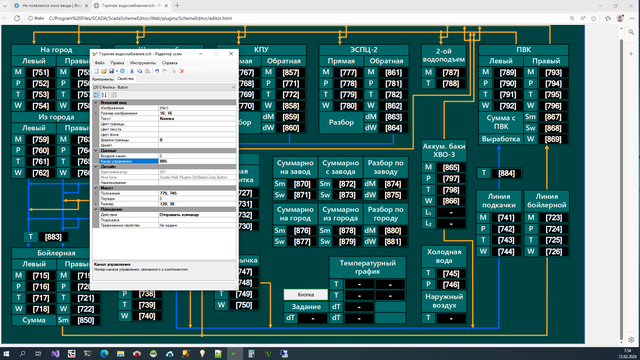640x360 pixels.
Task: Click the red X Delete icon
Action: tap(182, 71)
